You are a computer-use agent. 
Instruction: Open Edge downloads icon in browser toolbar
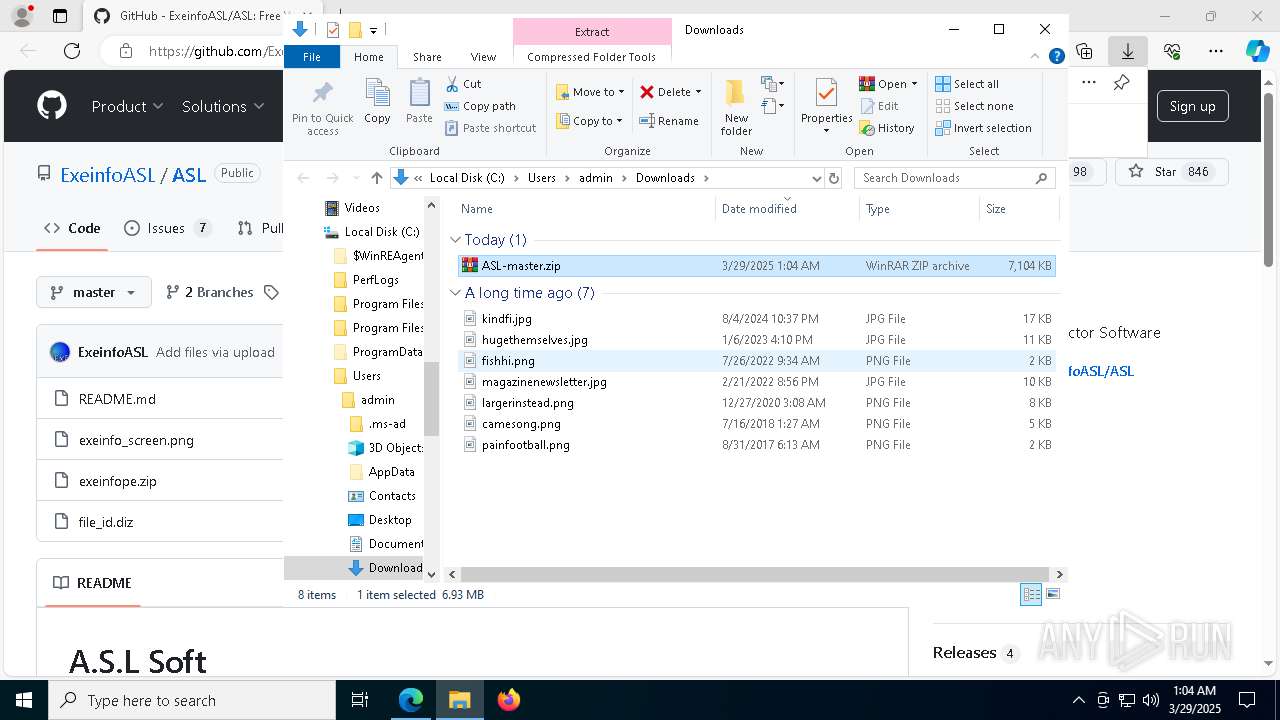(x=1128, y=51)
